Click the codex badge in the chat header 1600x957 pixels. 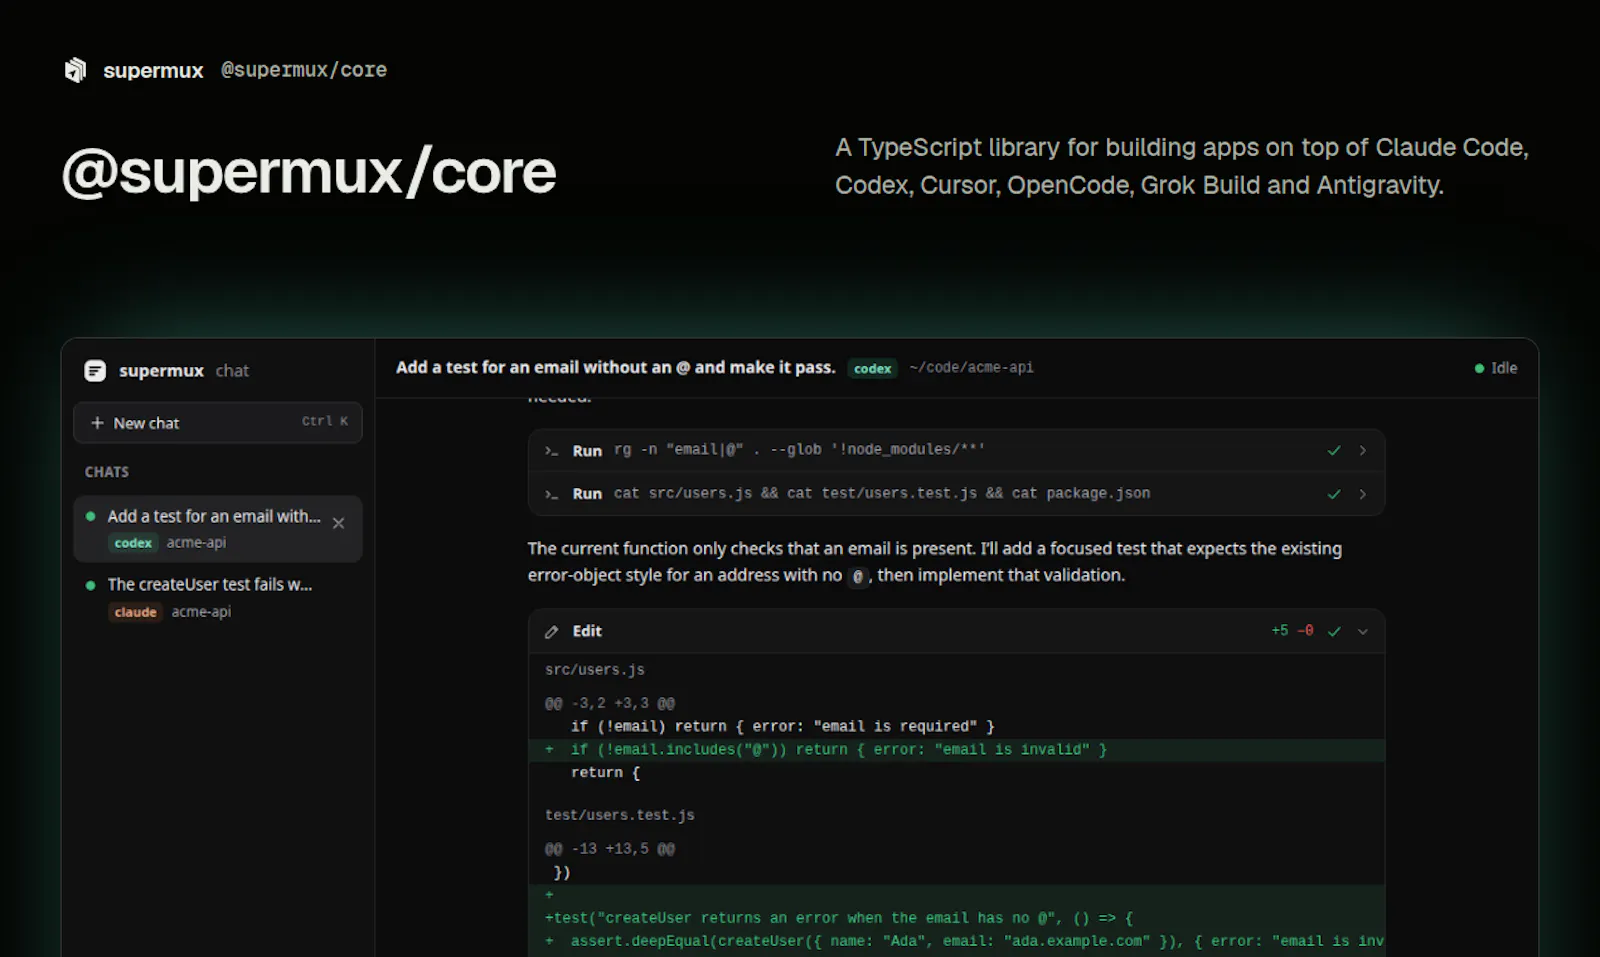[872, 368]
